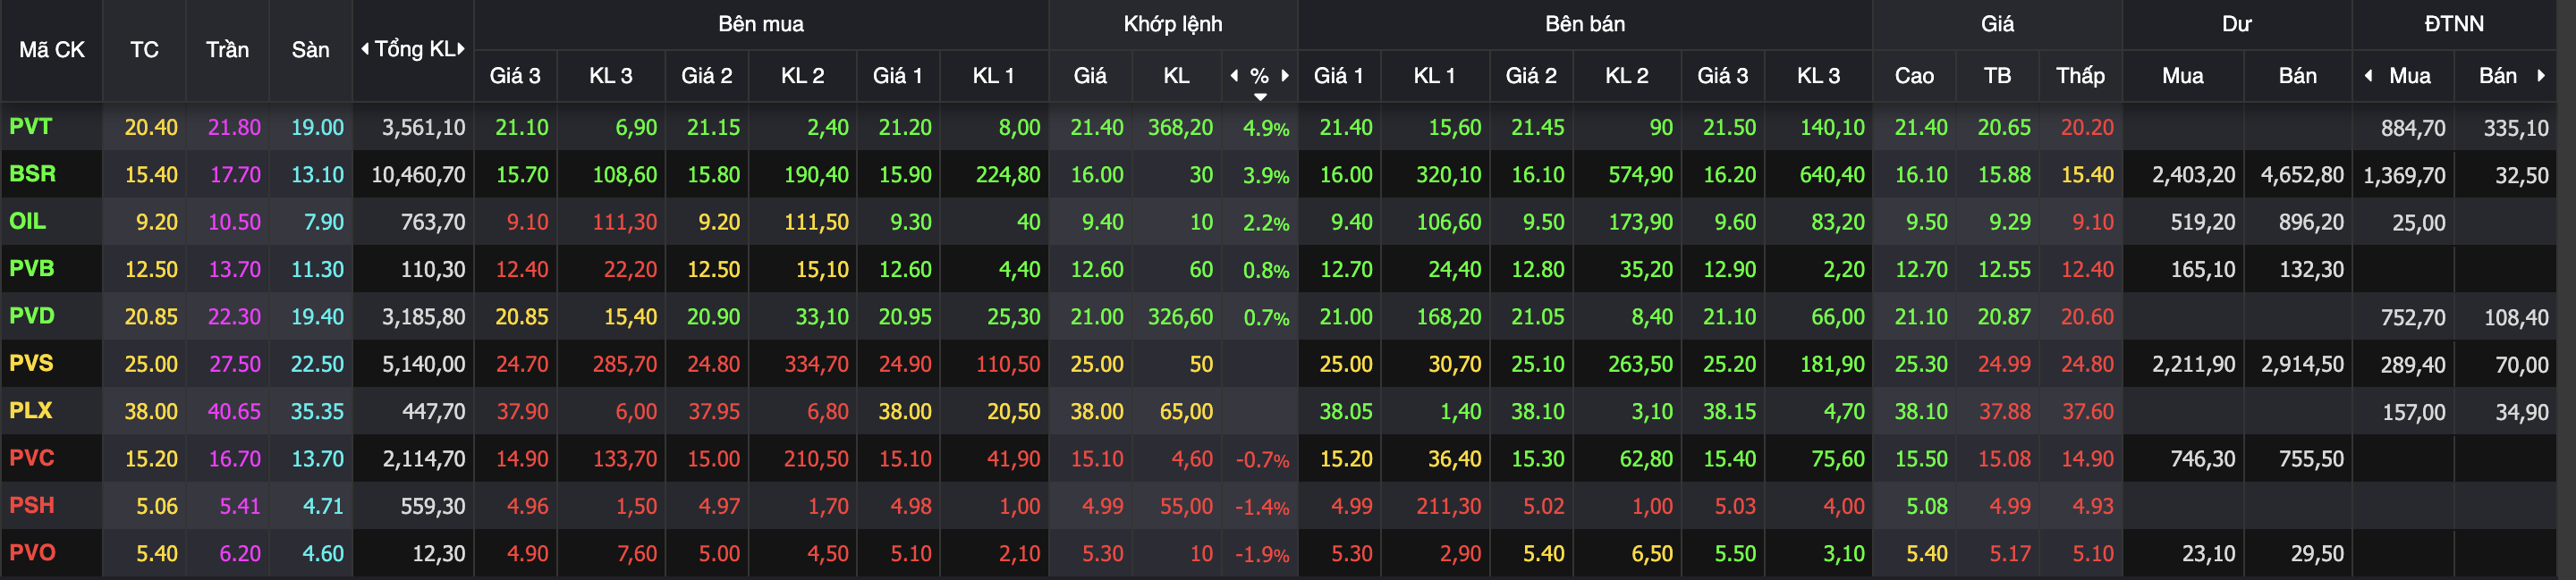The image size is (2576, 580).
Task: Click Giá Cao column header
Action: (1914, 76)
